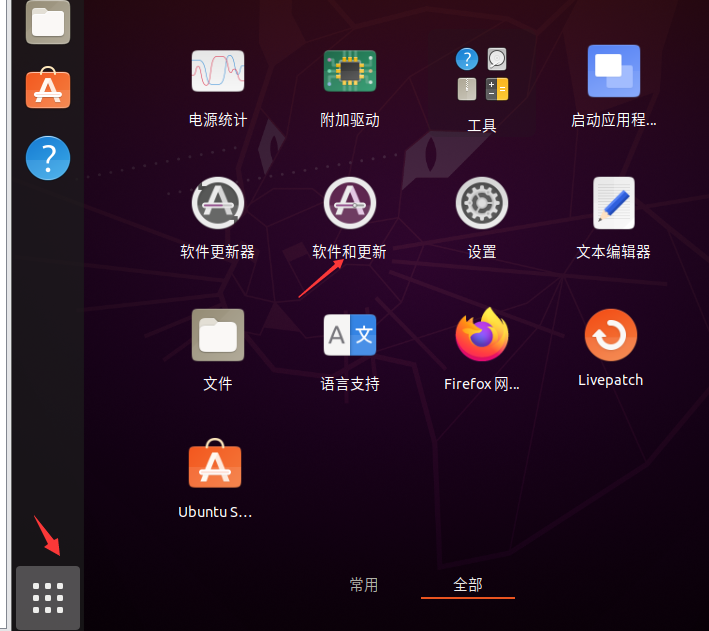Launch Additional Drivers (附加驱动)
Image resolution: width=709 pixels, height=631 pixels.
tap(350, 71)
